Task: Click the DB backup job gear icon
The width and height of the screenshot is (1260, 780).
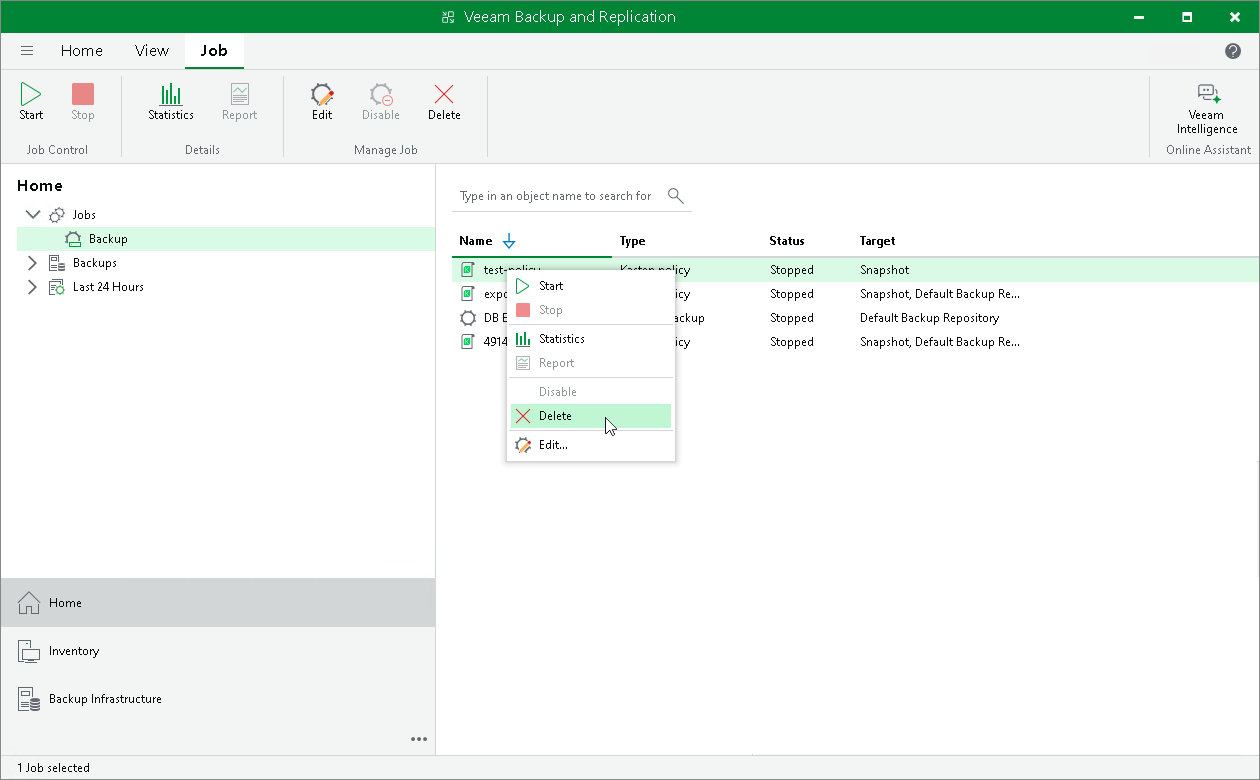Action: 467,318
